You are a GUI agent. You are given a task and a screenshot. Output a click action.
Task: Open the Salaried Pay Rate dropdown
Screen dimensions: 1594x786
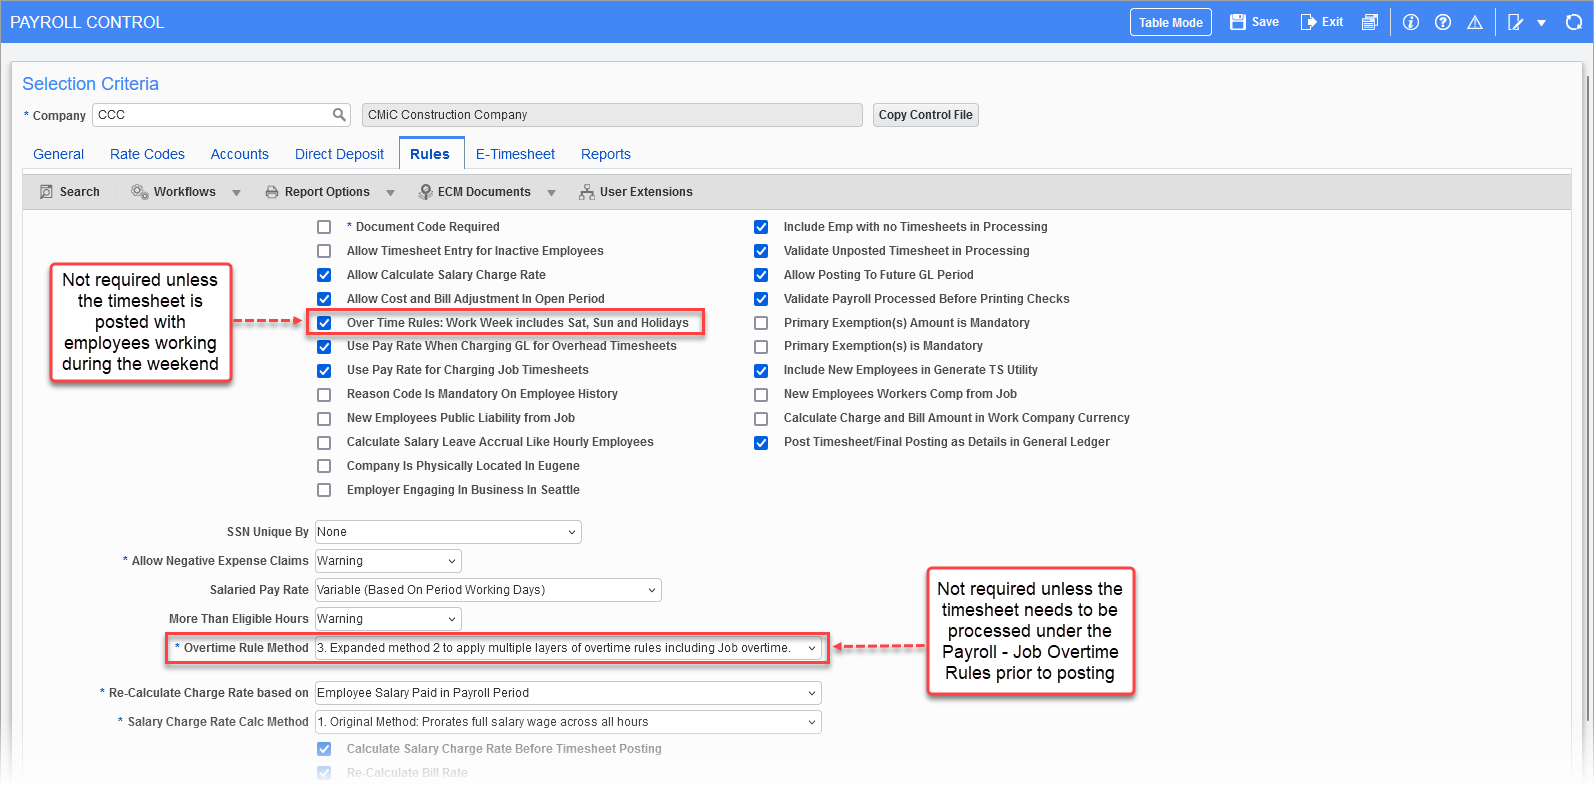tap(488, 590)
